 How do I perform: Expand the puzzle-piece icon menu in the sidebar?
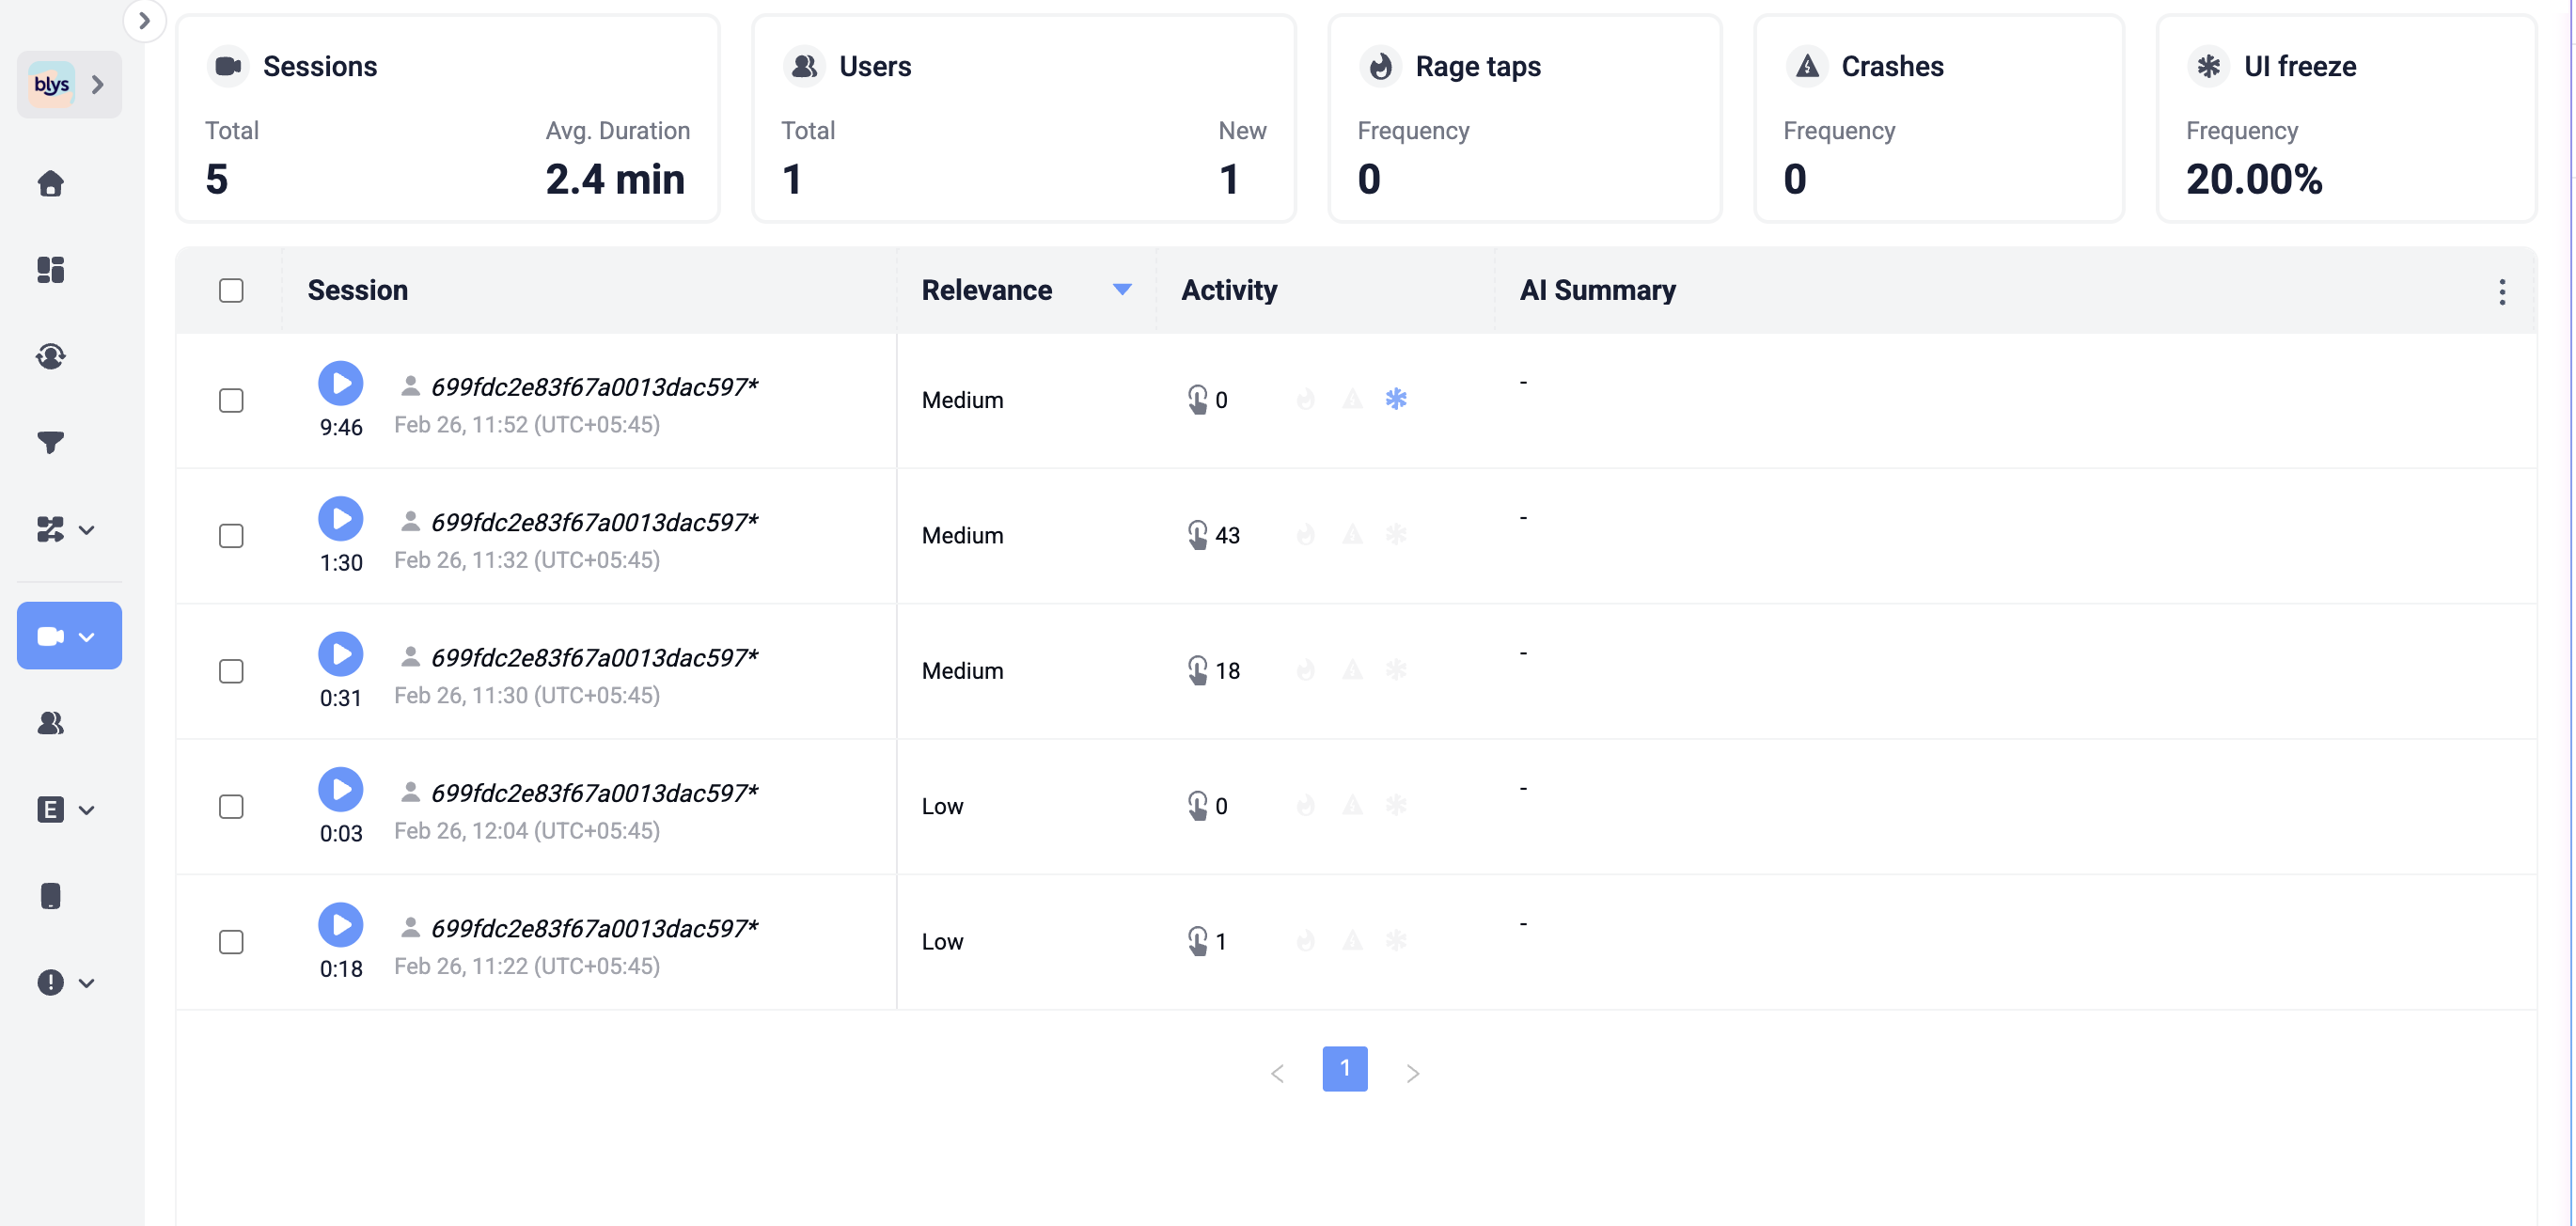click(66, 529)
